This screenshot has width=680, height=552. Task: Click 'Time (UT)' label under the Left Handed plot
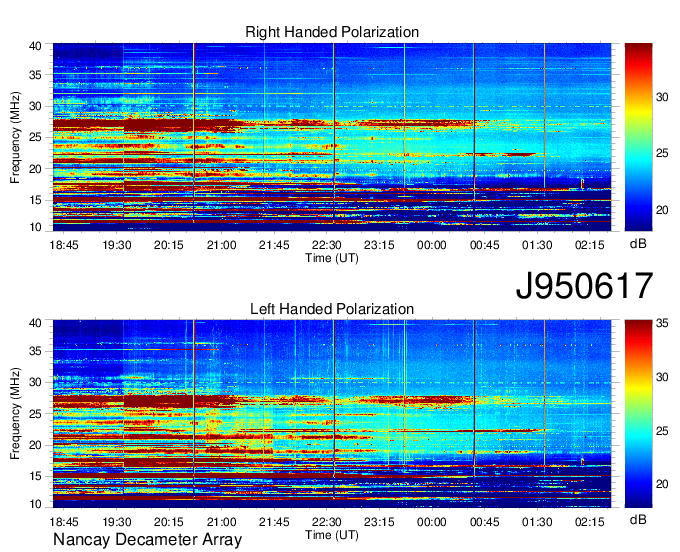pyautogui.click(x=332, y=535)
